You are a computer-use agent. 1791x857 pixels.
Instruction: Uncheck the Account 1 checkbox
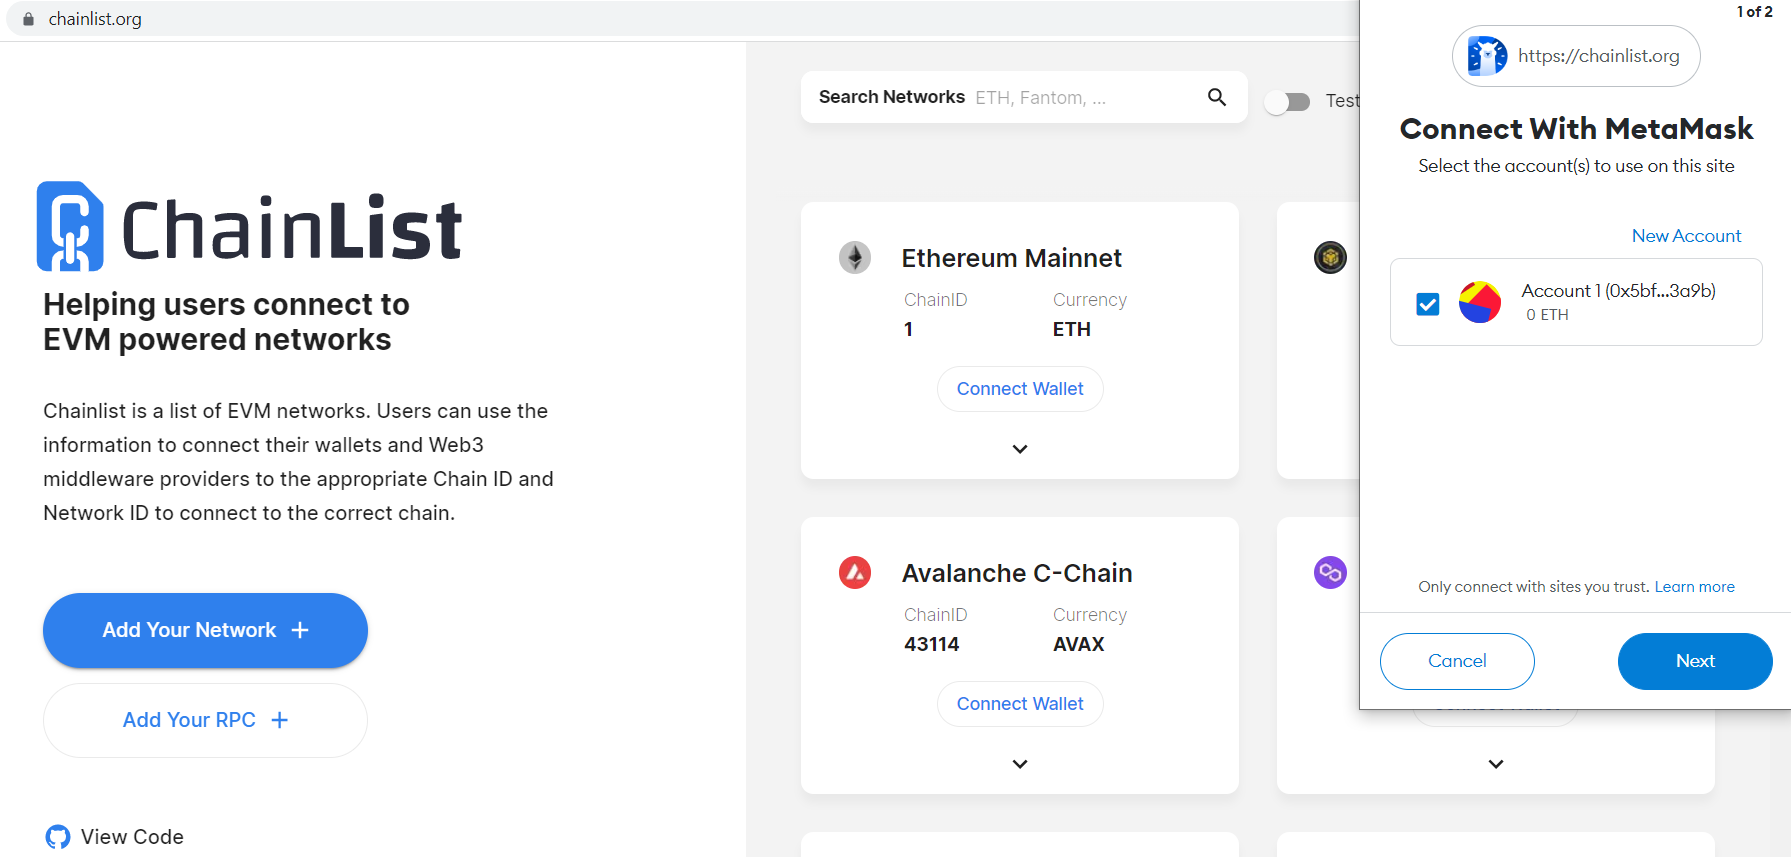(1428, 304)
